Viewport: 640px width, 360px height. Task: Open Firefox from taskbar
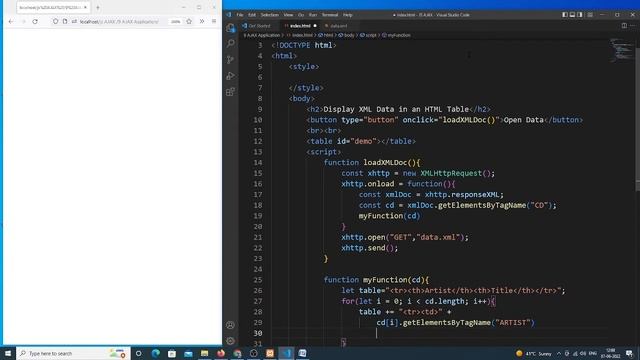(x=221, y=353)
